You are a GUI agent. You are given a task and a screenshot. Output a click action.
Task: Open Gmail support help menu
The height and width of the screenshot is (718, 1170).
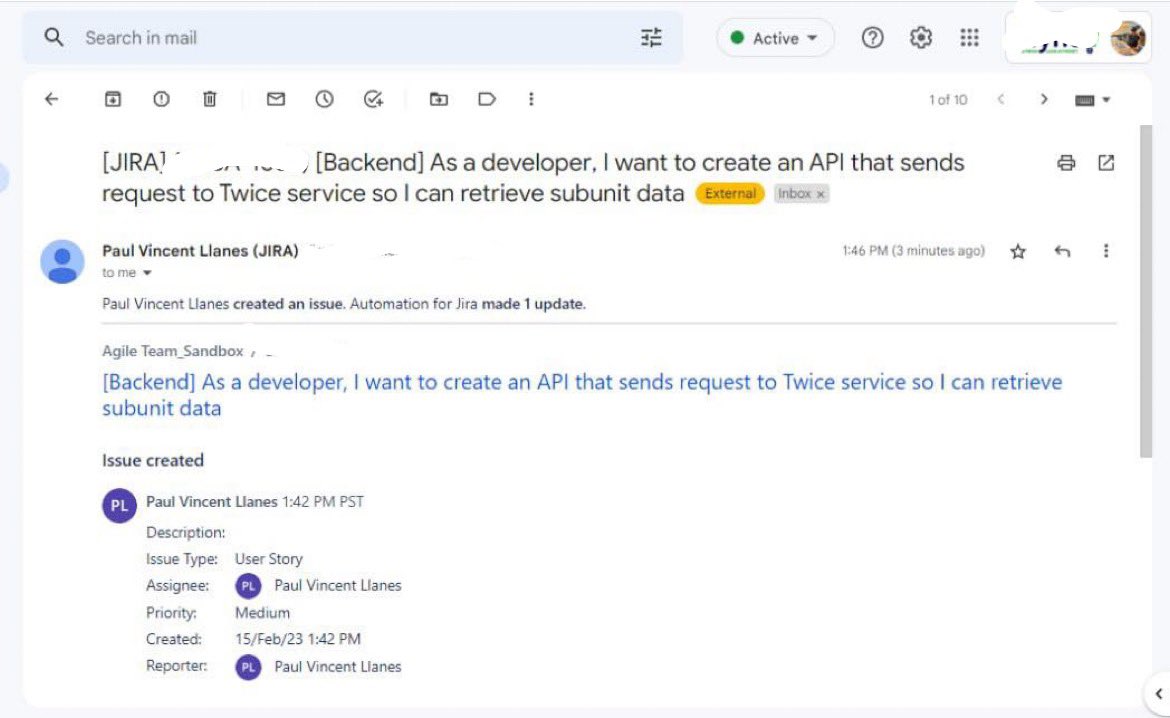click(872, 37)
